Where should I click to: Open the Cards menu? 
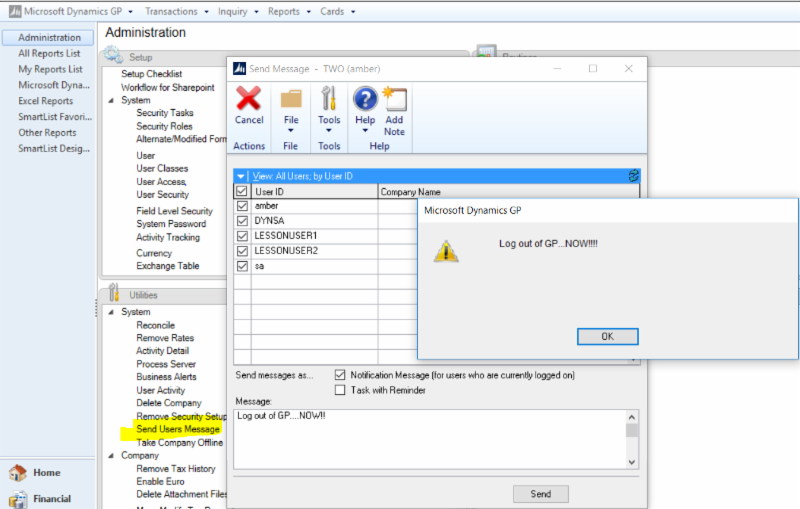(332, 11)
